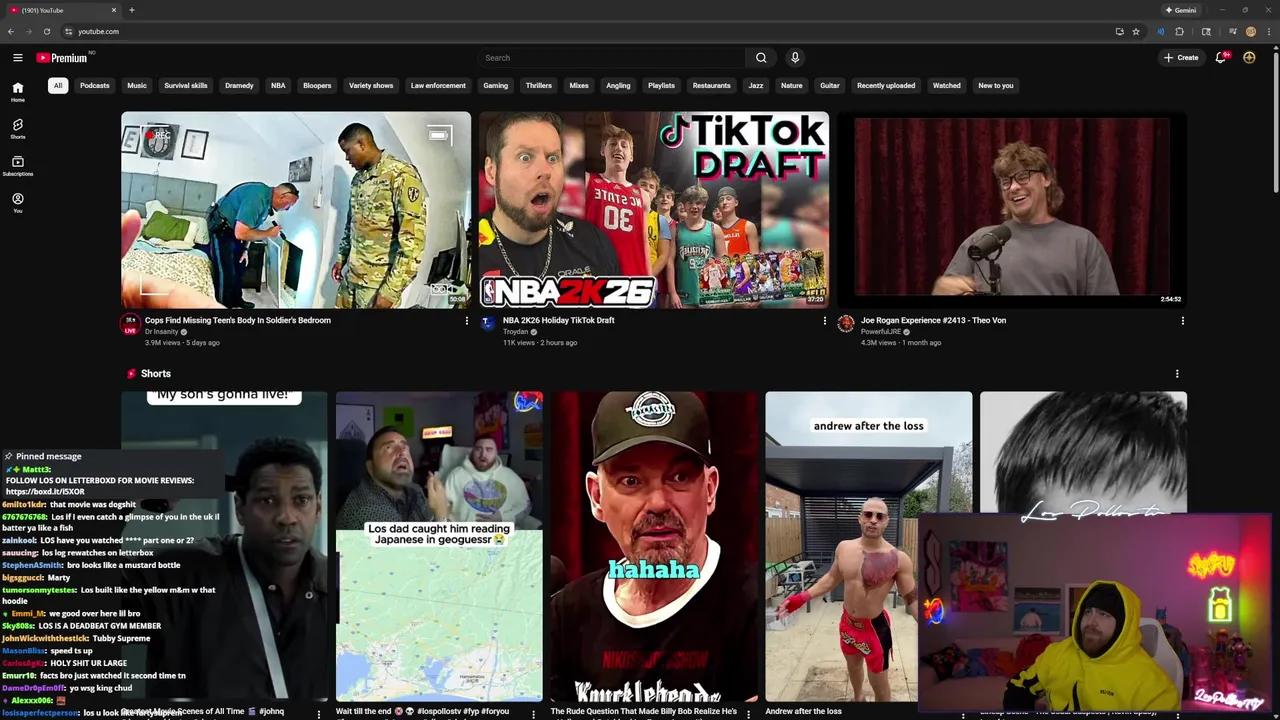Open the You sidebar icon

(x=17, y=203)
